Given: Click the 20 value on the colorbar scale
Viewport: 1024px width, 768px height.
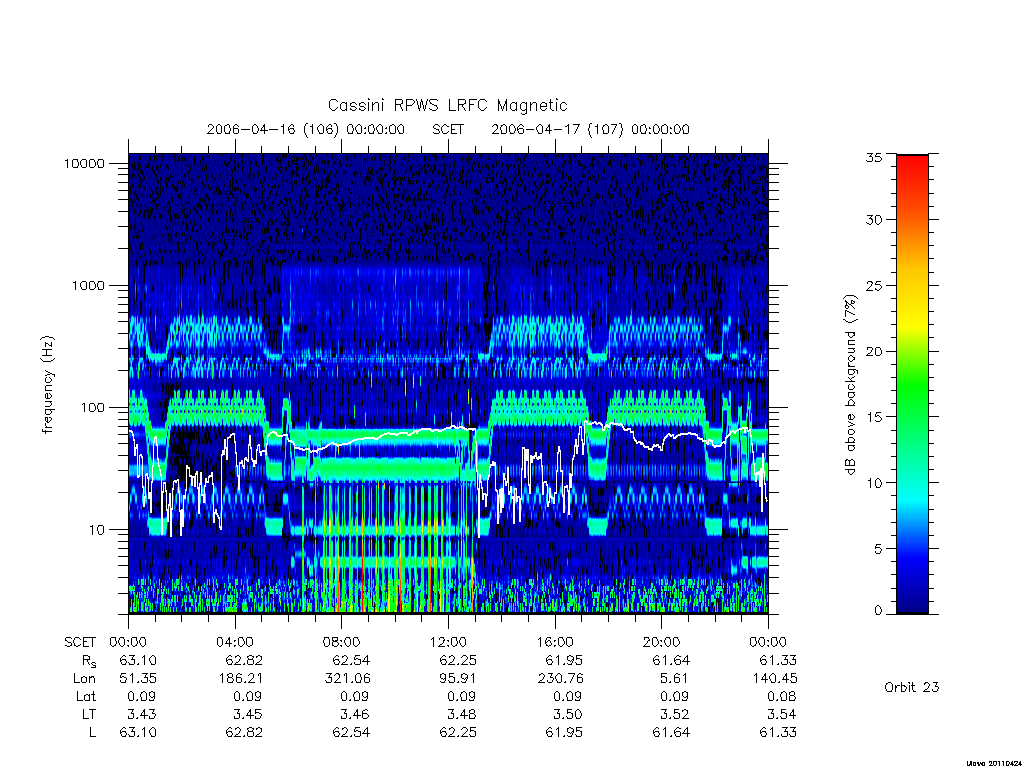Looking at the screenshot, I should point(874,351).
